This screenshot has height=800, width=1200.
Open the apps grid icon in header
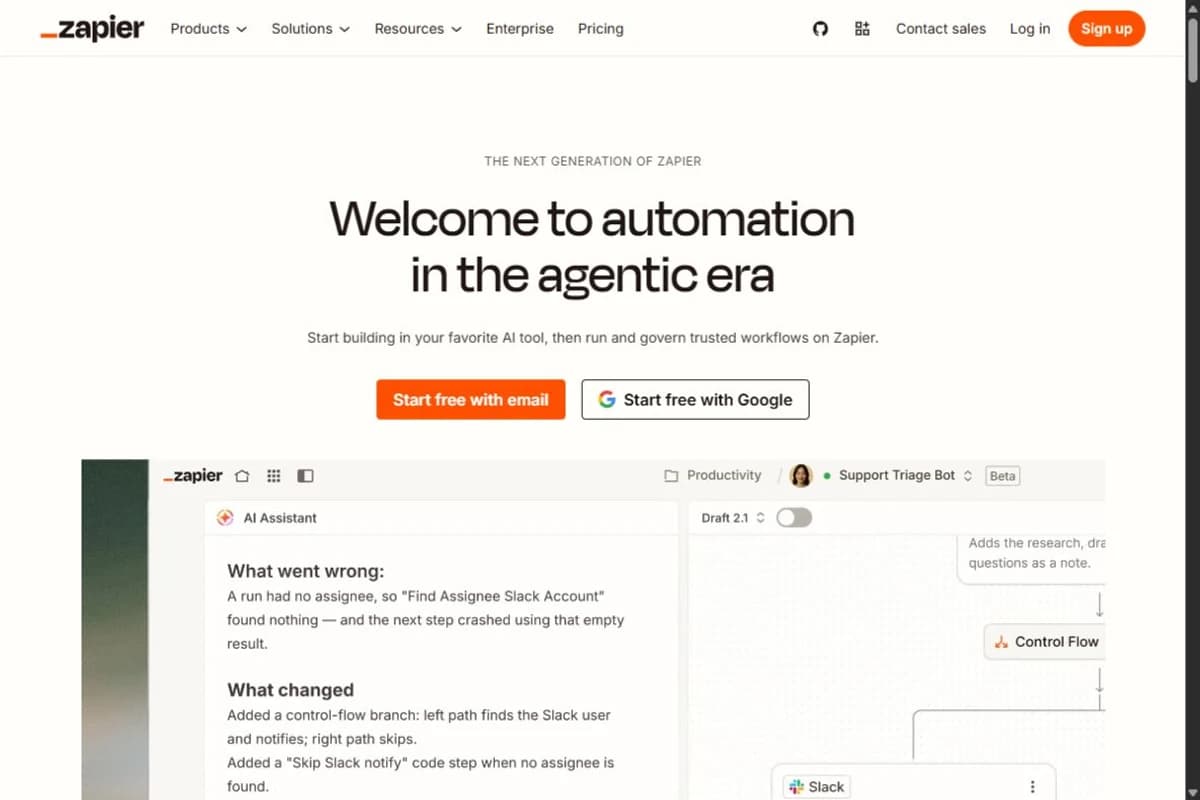(x=862, y=29)
